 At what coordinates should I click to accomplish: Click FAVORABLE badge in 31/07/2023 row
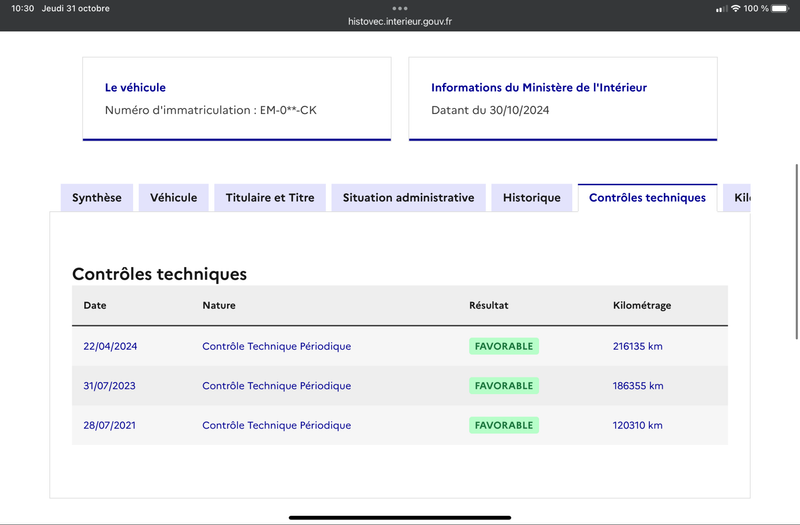tap(504, 386)
